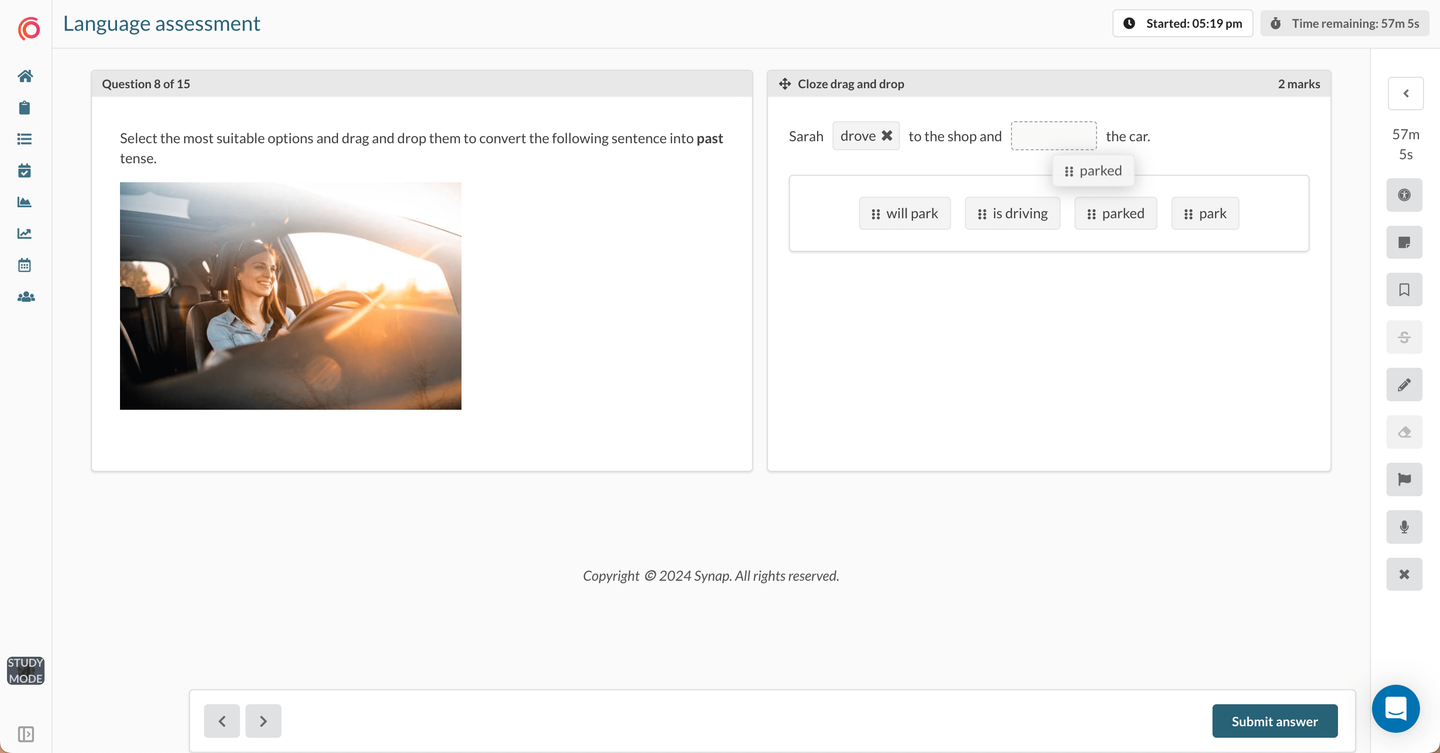Screen dimensions: 1440x753
Task: Select the 'will park' answer chip
Action: coord(904,213)
